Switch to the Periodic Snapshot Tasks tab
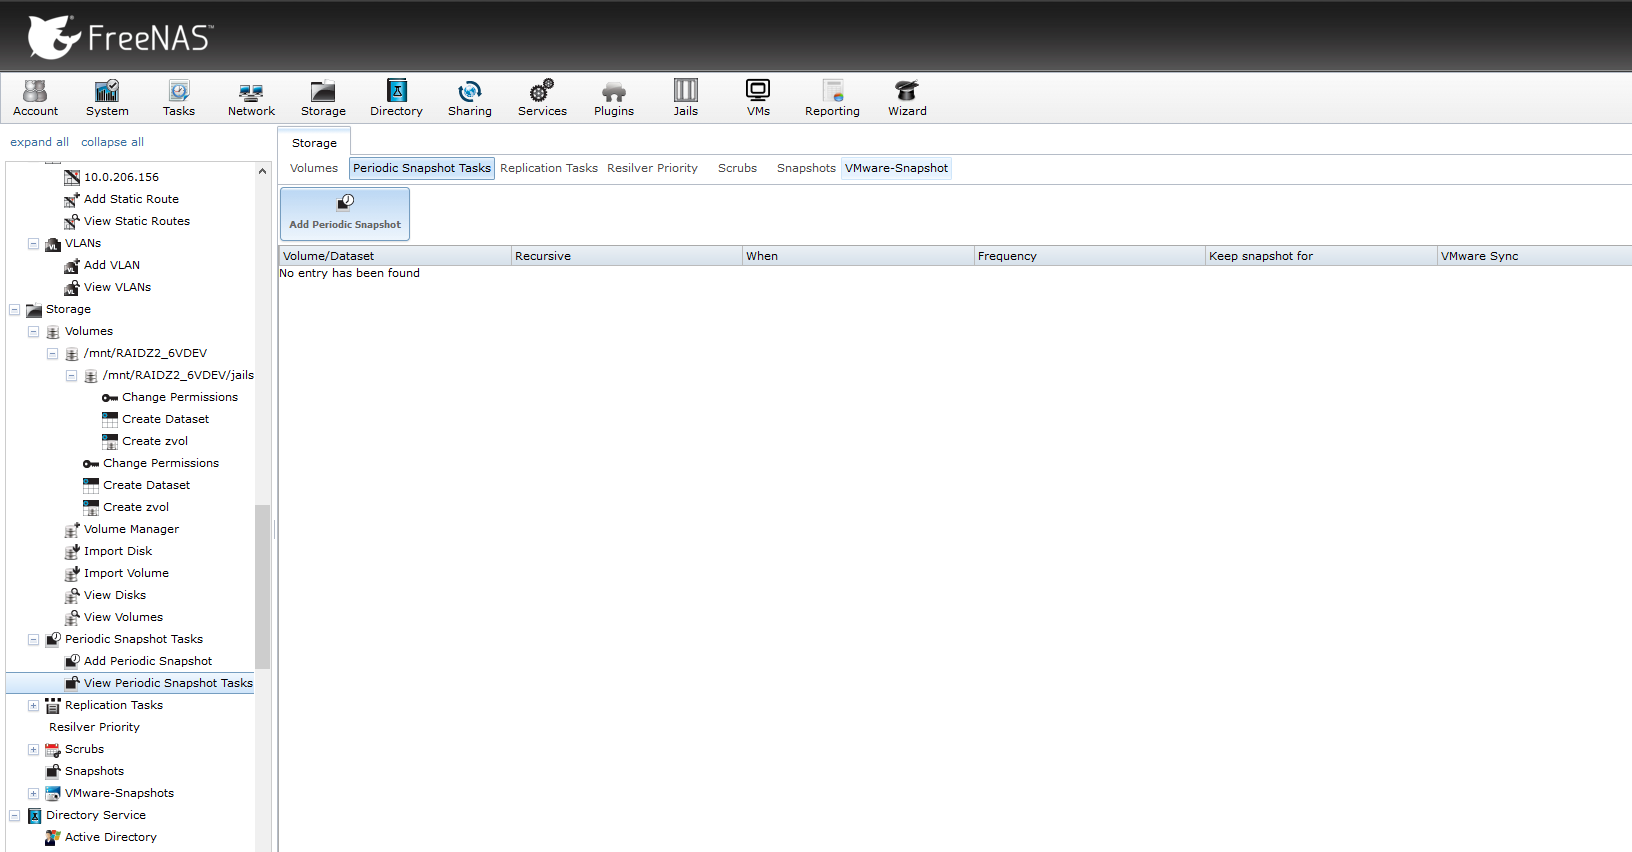The height and width of the screenshot is (852, 1632). pyautogui.click(x=422, y=168)
